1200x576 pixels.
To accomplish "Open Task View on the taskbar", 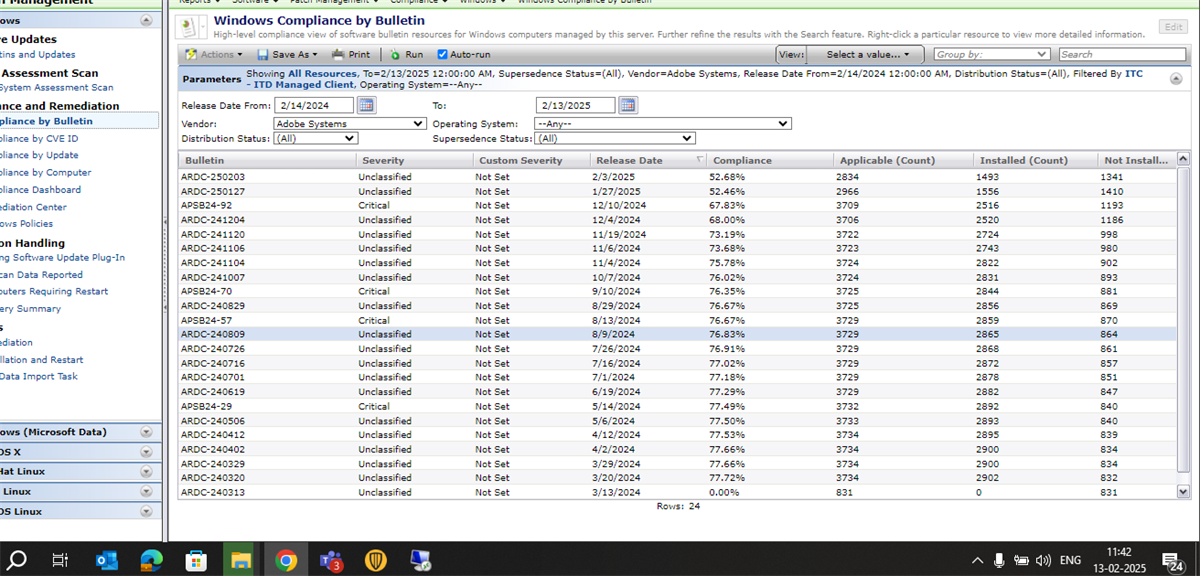I will click(60, 560).
